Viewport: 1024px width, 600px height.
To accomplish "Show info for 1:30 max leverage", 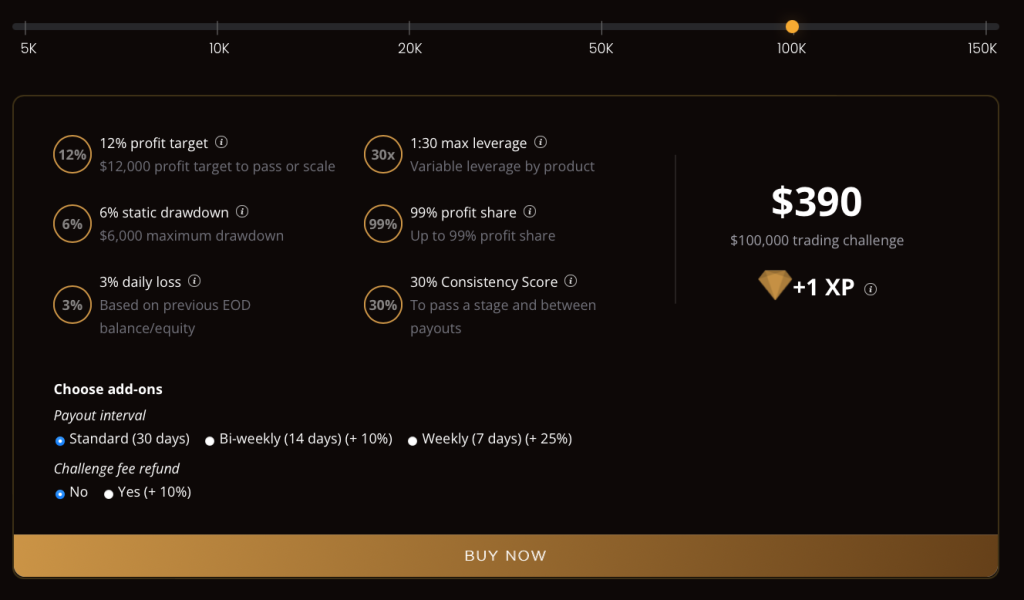I will tap(540, 142).
